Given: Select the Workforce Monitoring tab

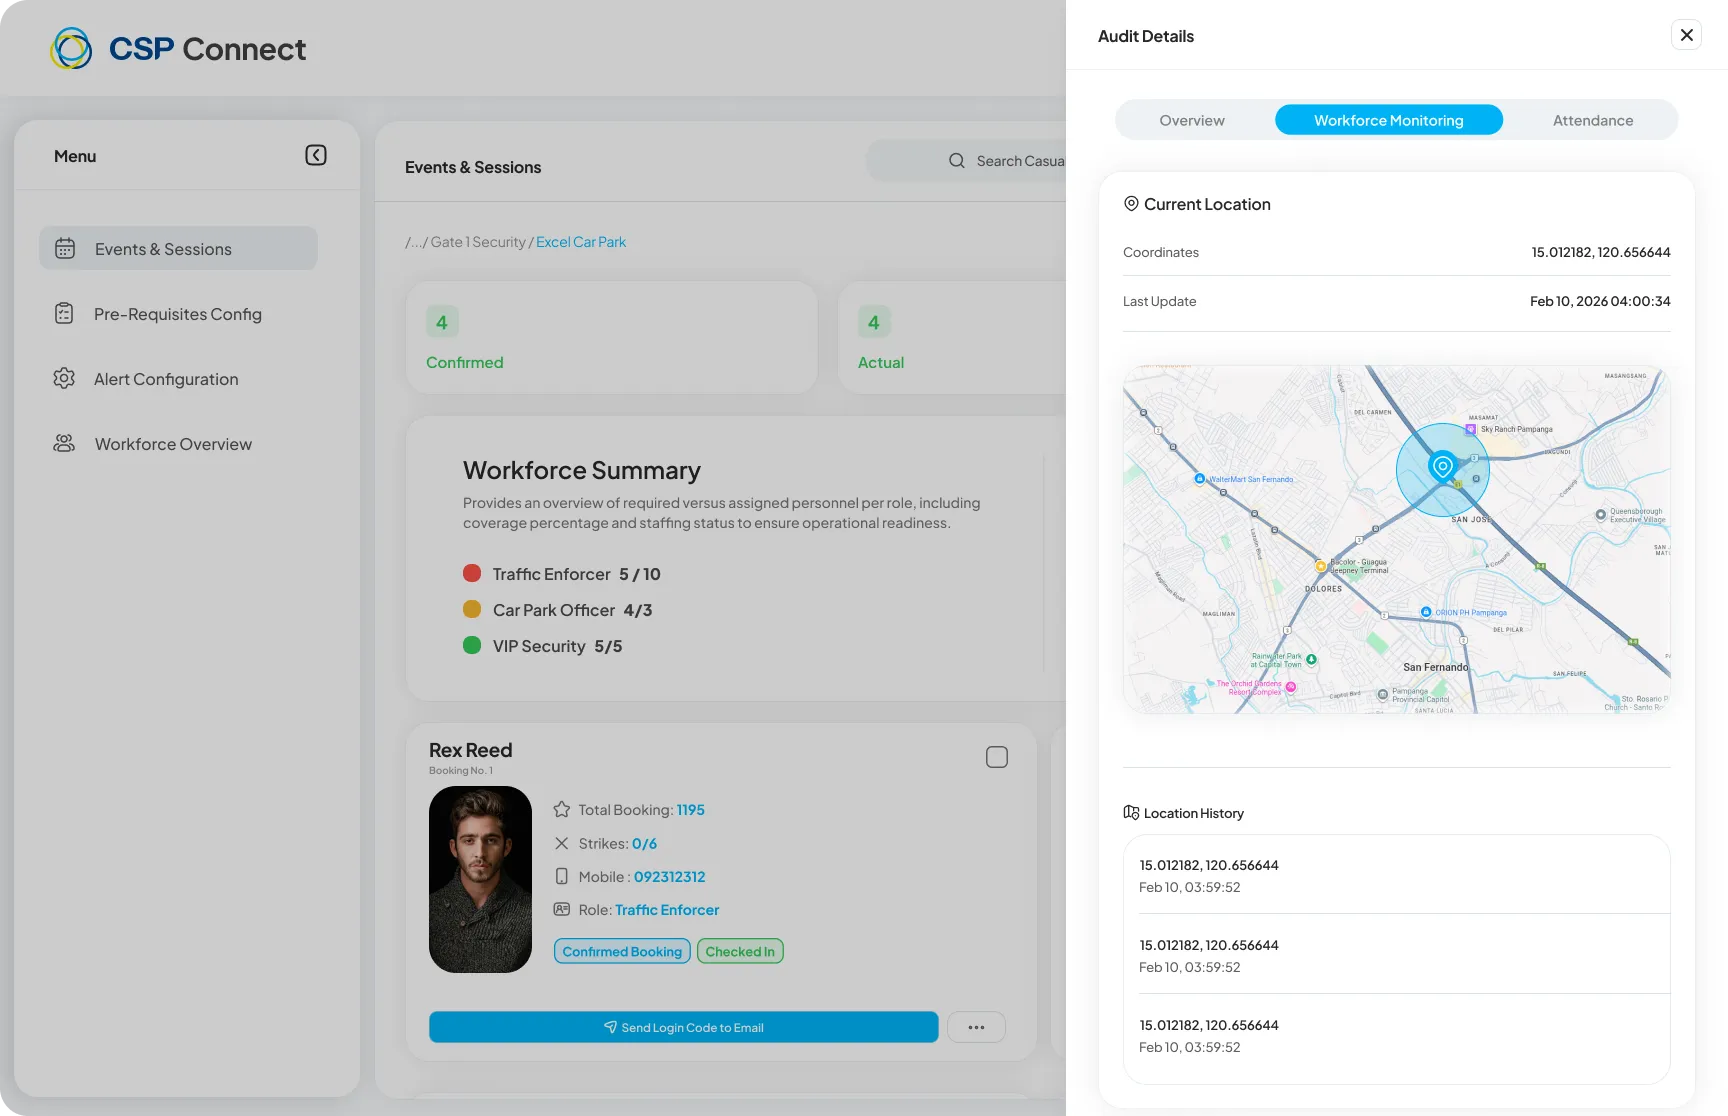Looking at the screenshot, I should point(1389,120).
